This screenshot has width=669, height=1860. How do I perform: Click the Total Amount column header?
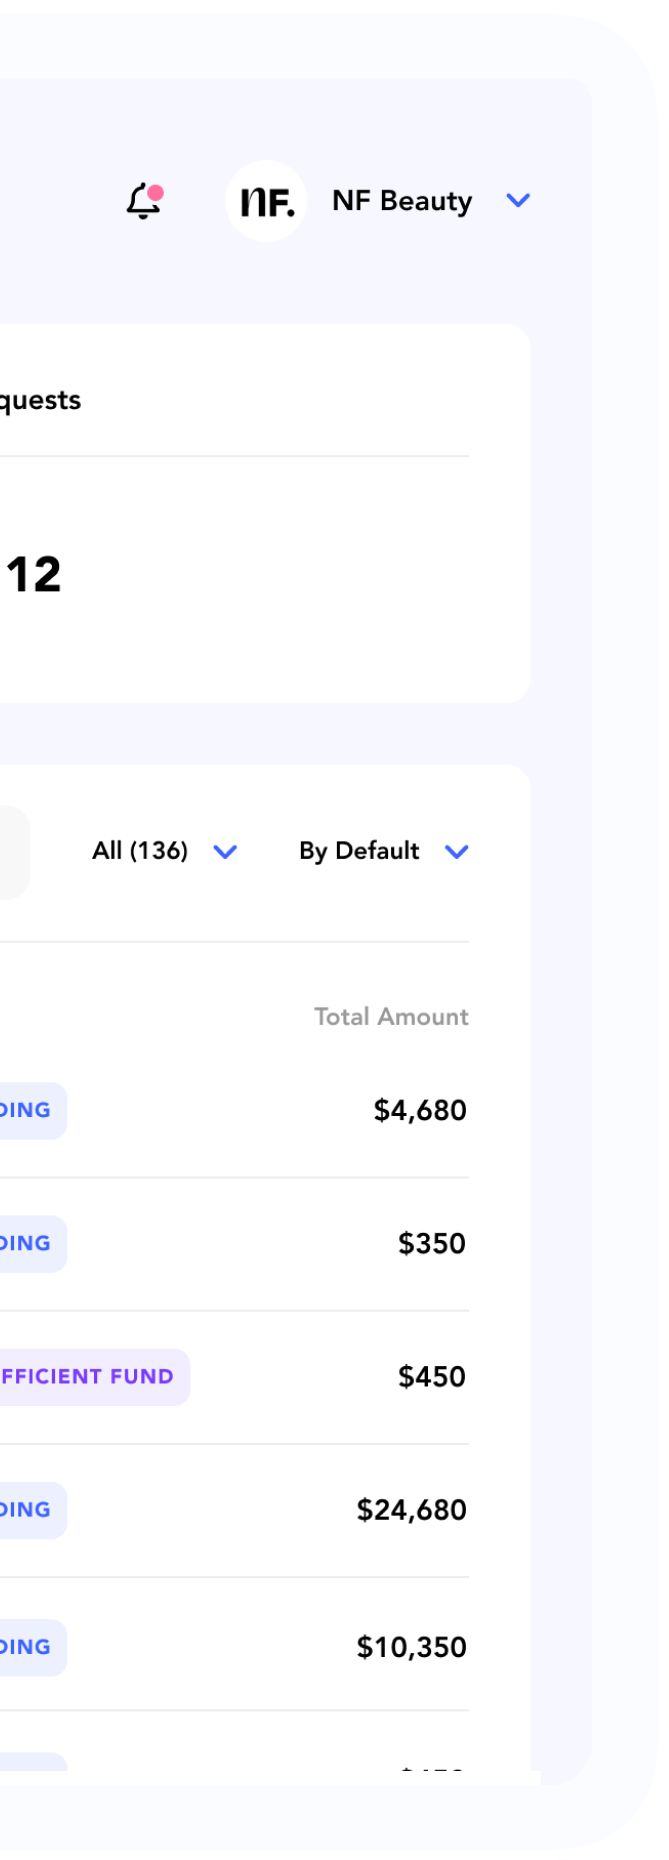391,1017
